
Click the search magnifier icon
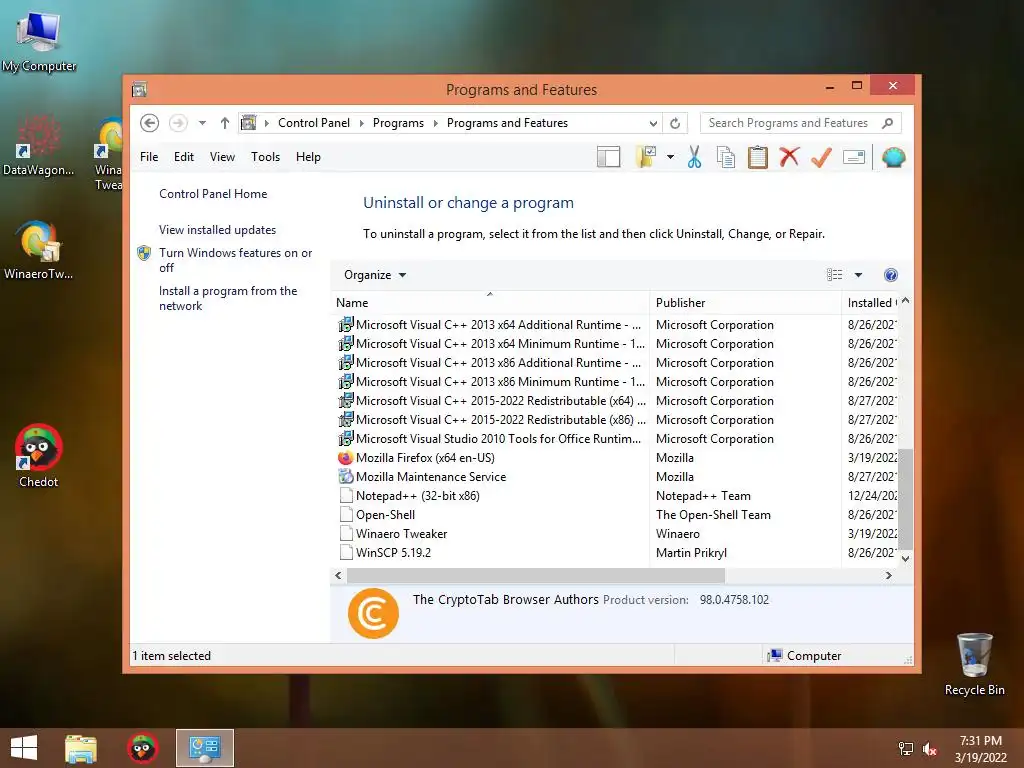888,123
